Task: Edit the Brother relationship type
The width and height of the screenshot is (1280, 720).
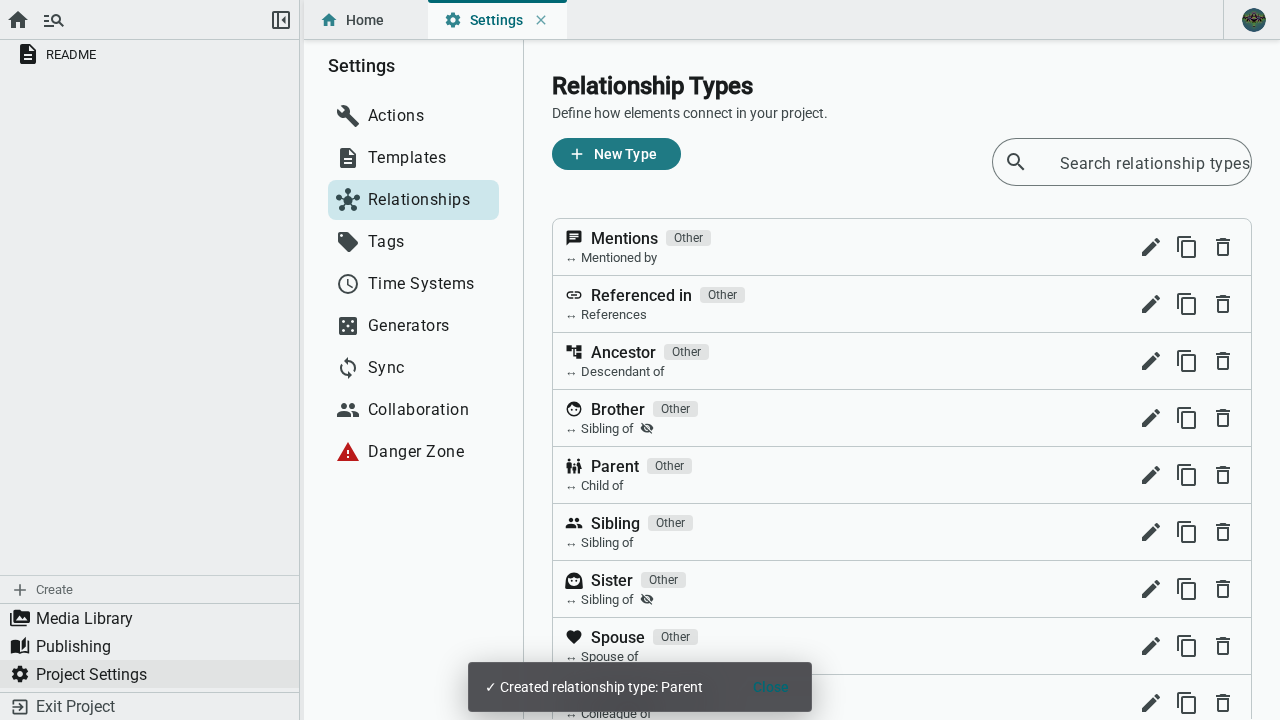Action: (x=1151, y=418)
